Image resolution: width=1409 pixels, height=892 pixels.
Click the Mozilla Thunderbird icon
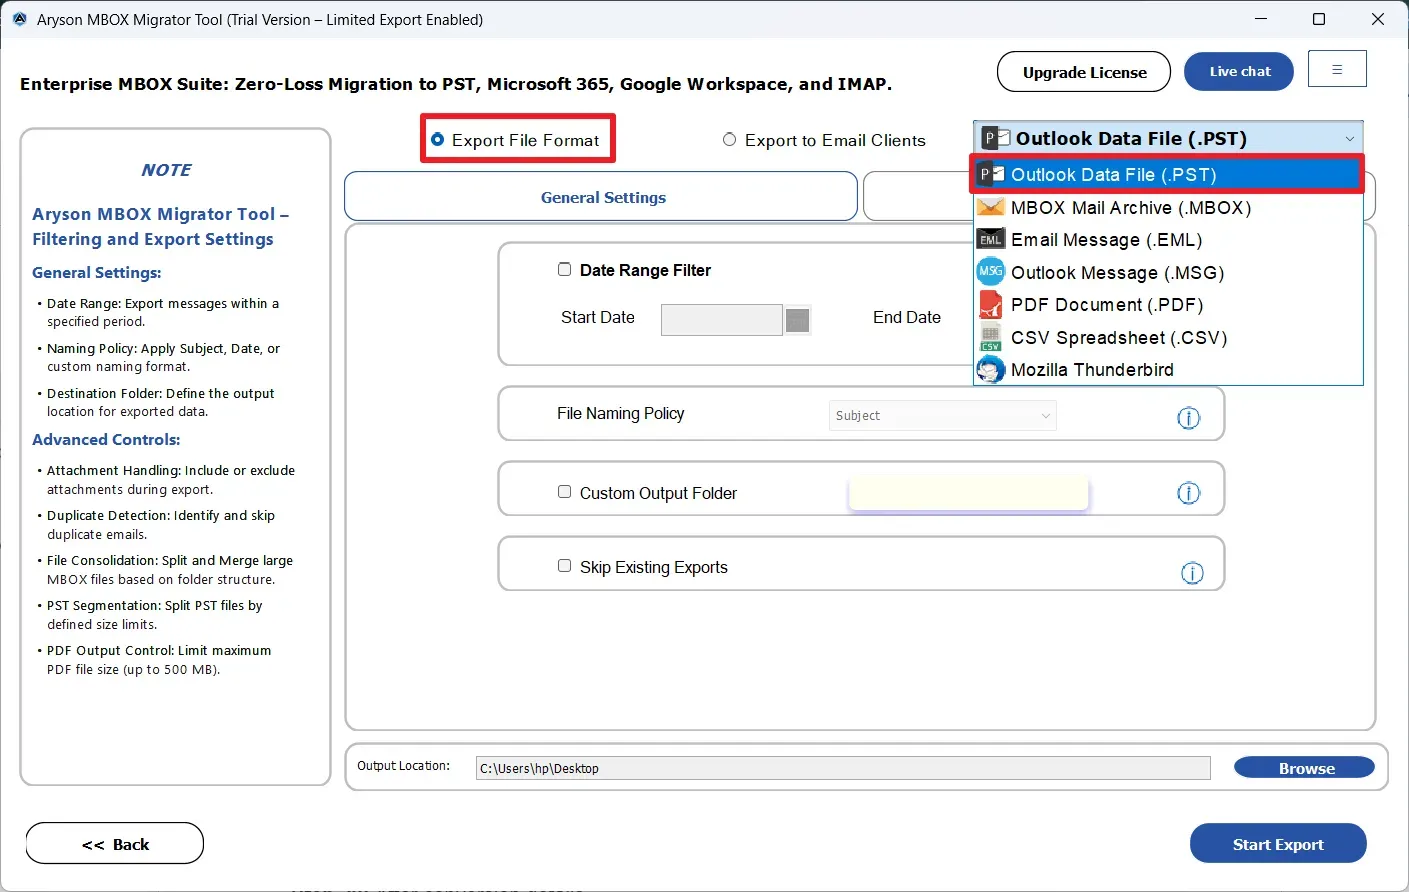990,370
